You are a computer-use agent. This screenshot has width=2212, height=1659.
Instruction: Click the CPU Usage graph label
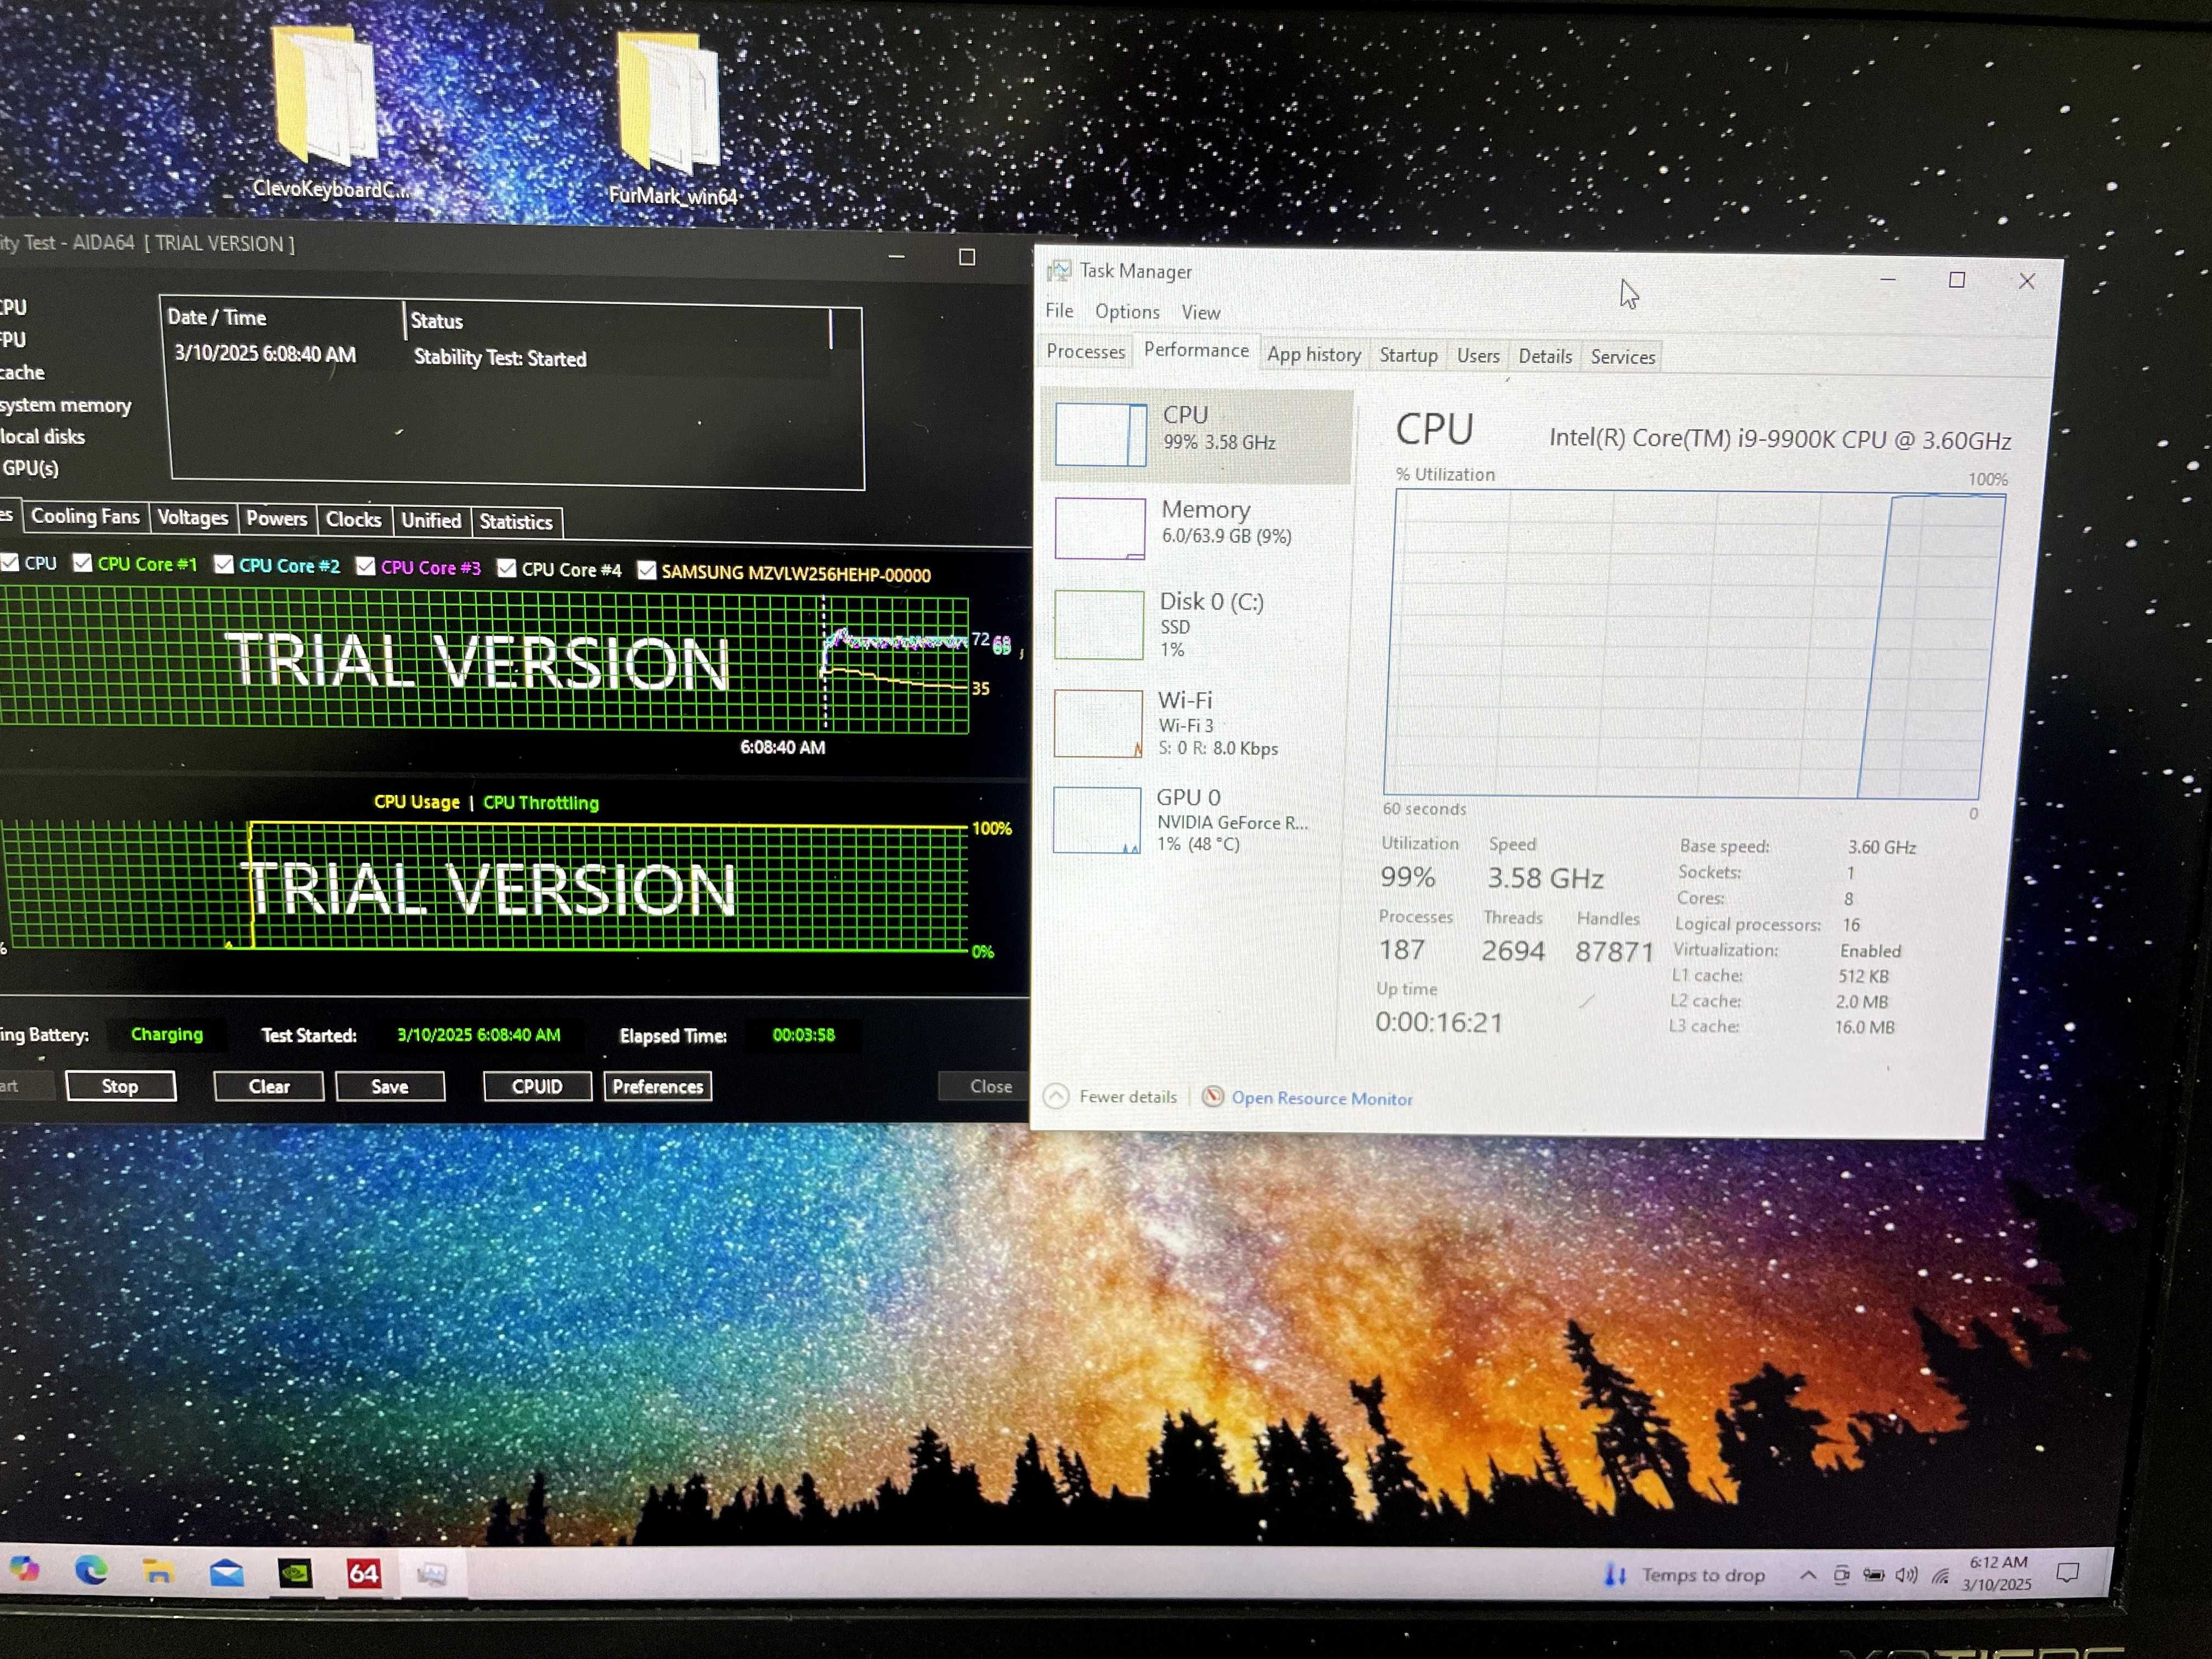(417, 802)
